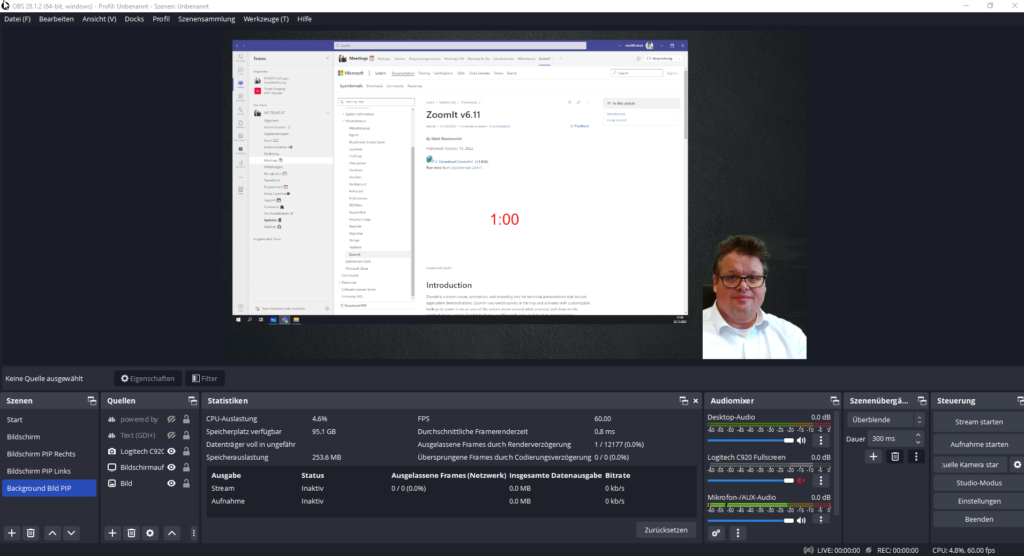Open the Bearbeiten menu

click(56, 19)
